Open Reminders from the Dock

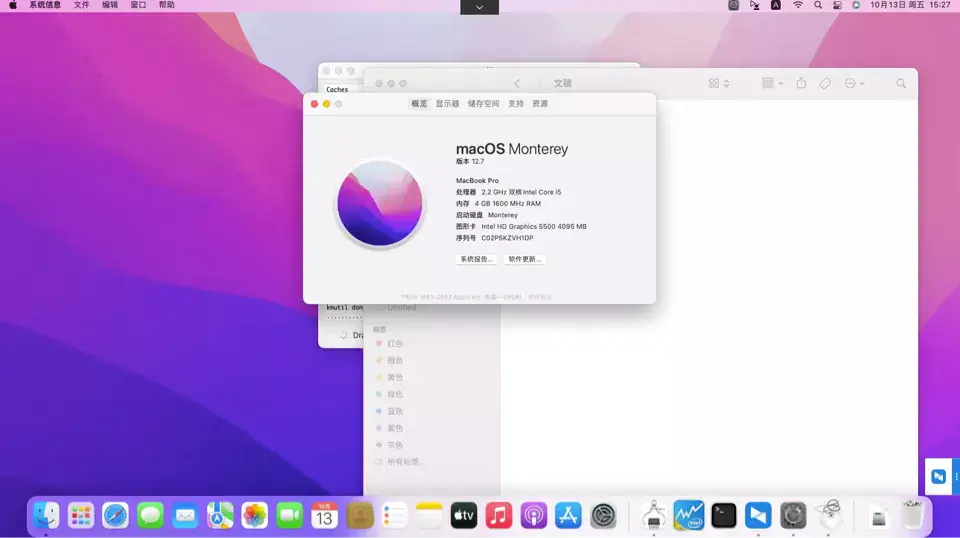[x=394, y=515]
